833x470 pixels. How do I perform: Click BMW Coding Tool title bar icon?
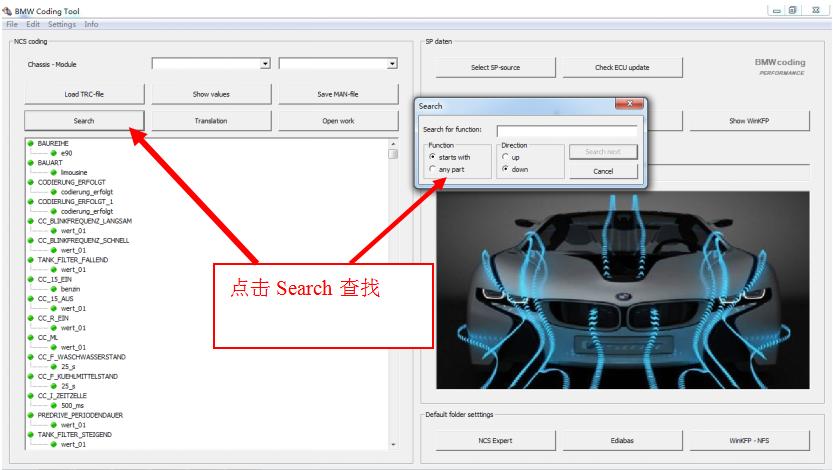(x=7, y=11)
